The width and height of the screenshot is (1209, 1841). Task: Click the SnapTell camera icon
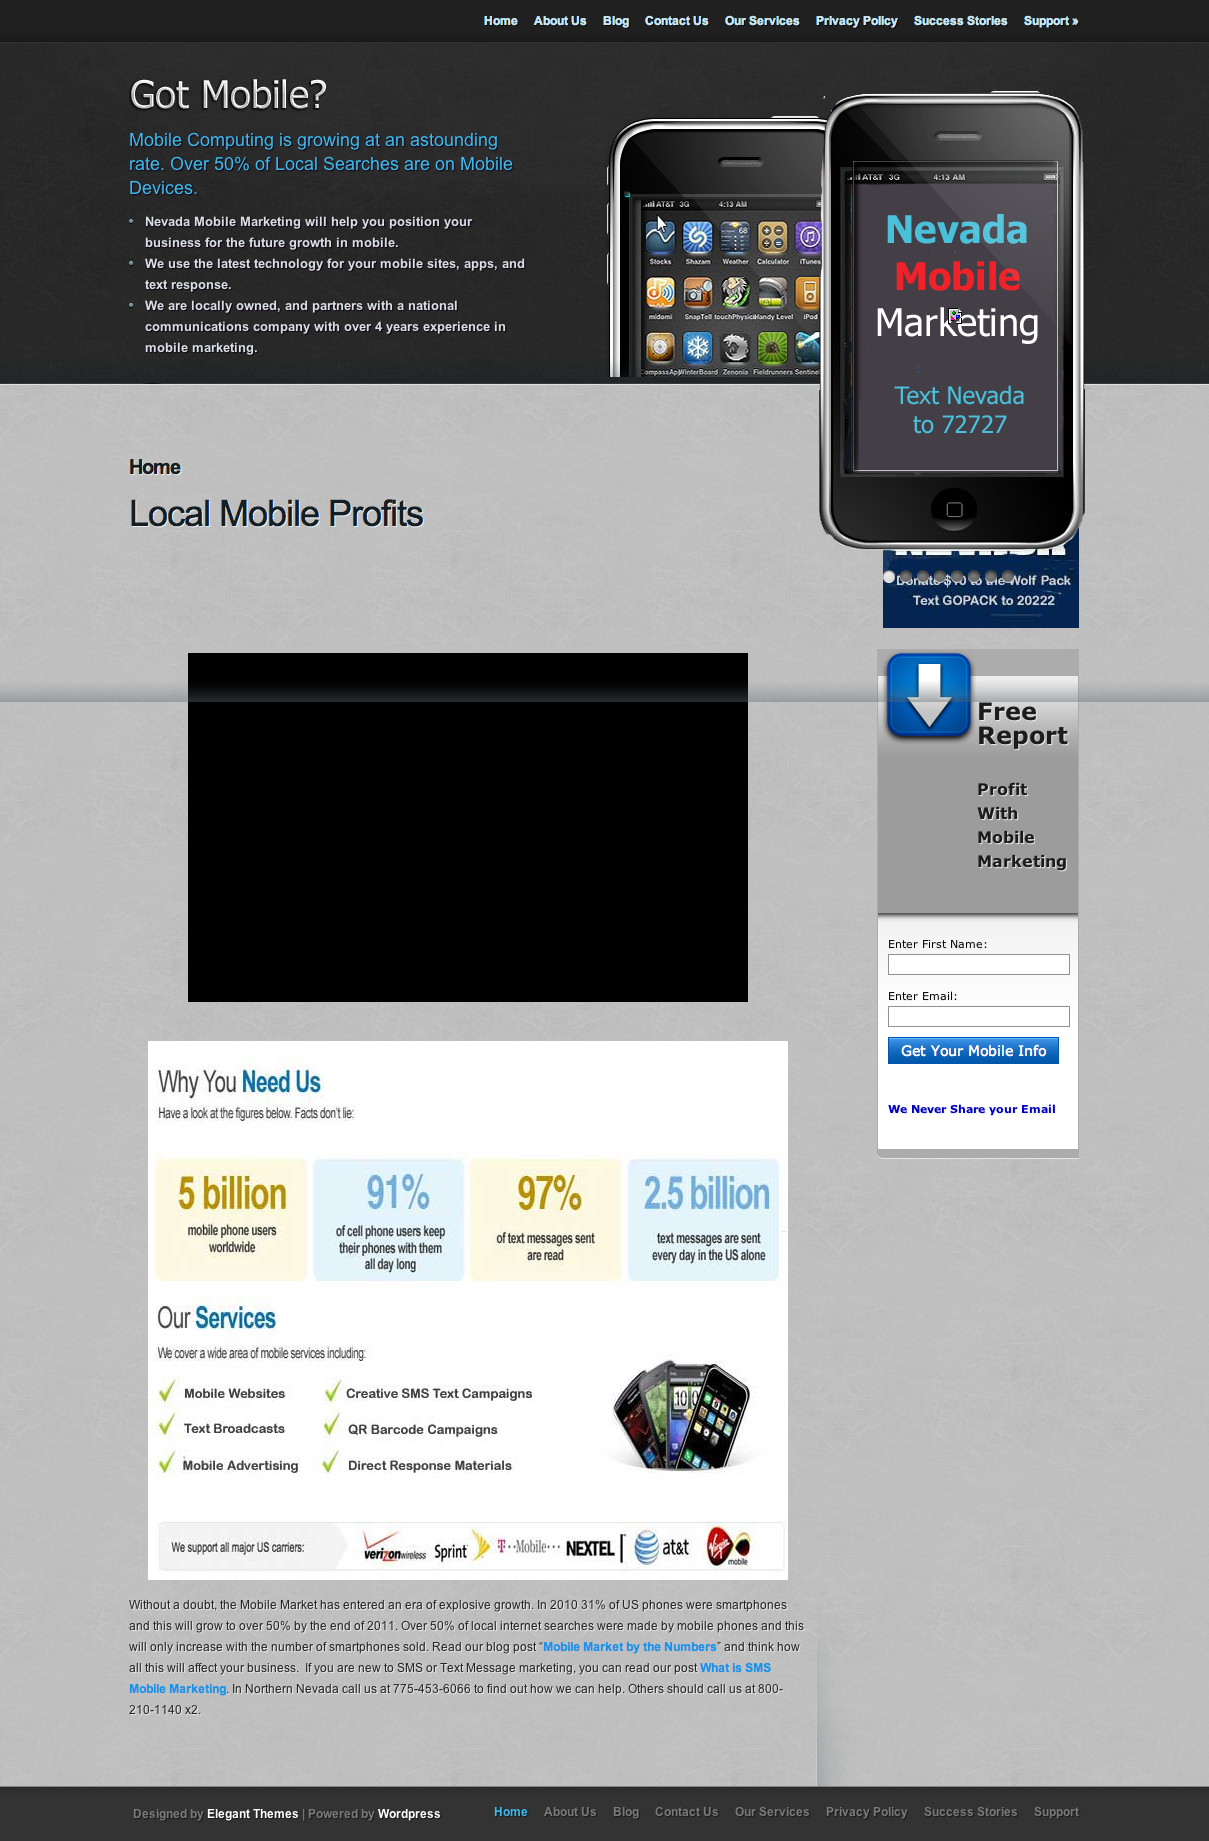coord(697,293)
